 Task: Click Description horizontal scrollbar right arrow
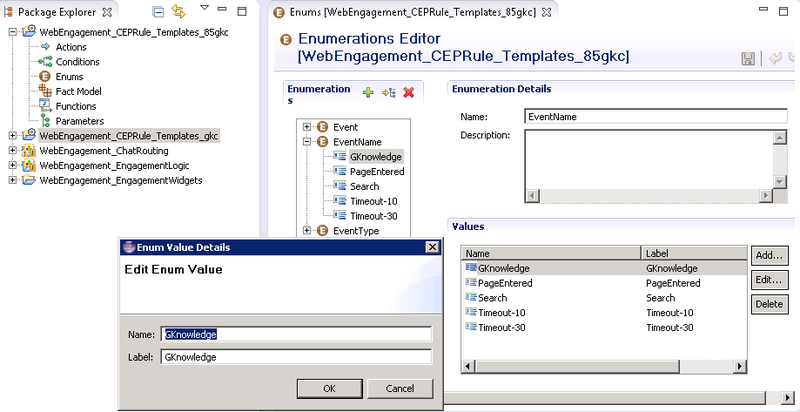[765, 195]
